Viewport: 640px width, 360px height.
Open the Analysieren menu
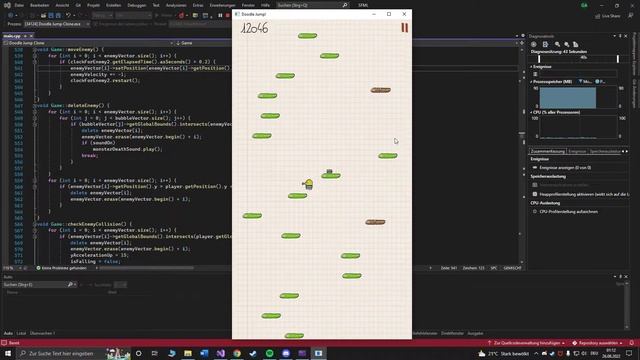pyautogui.click(x=176, y=5)
